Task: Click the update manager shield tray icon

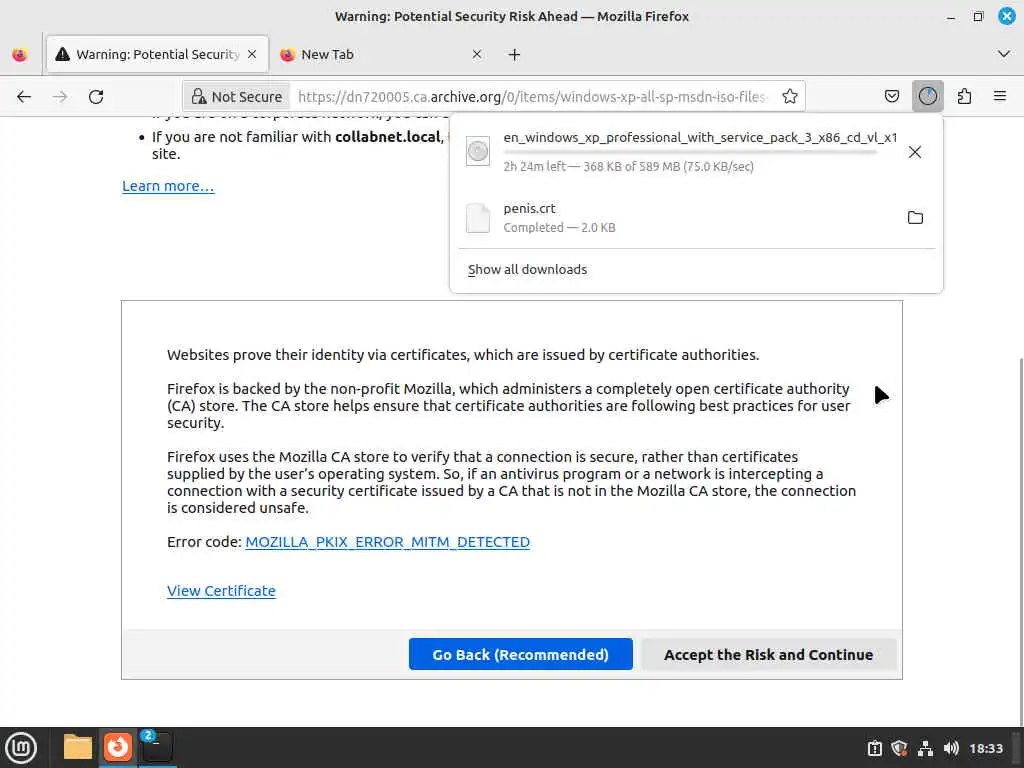Action: coord(899,748)
